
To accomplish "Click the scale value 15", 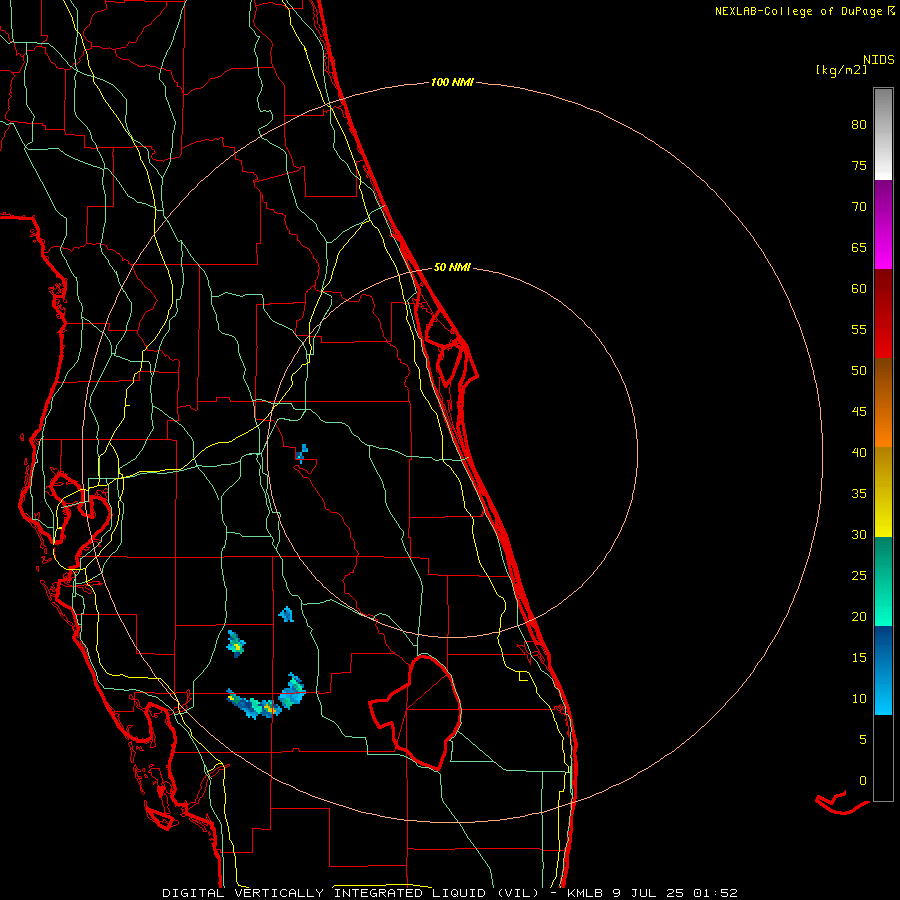I will (x=859, y=658).
